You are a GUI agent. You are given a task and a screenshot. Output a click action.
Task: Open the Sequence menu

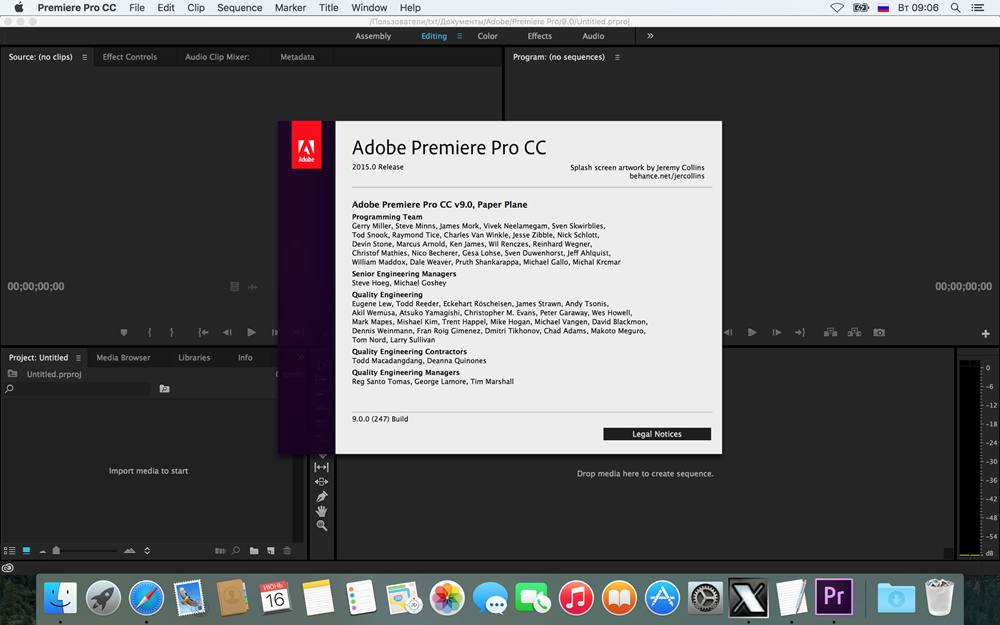point(240,8)
